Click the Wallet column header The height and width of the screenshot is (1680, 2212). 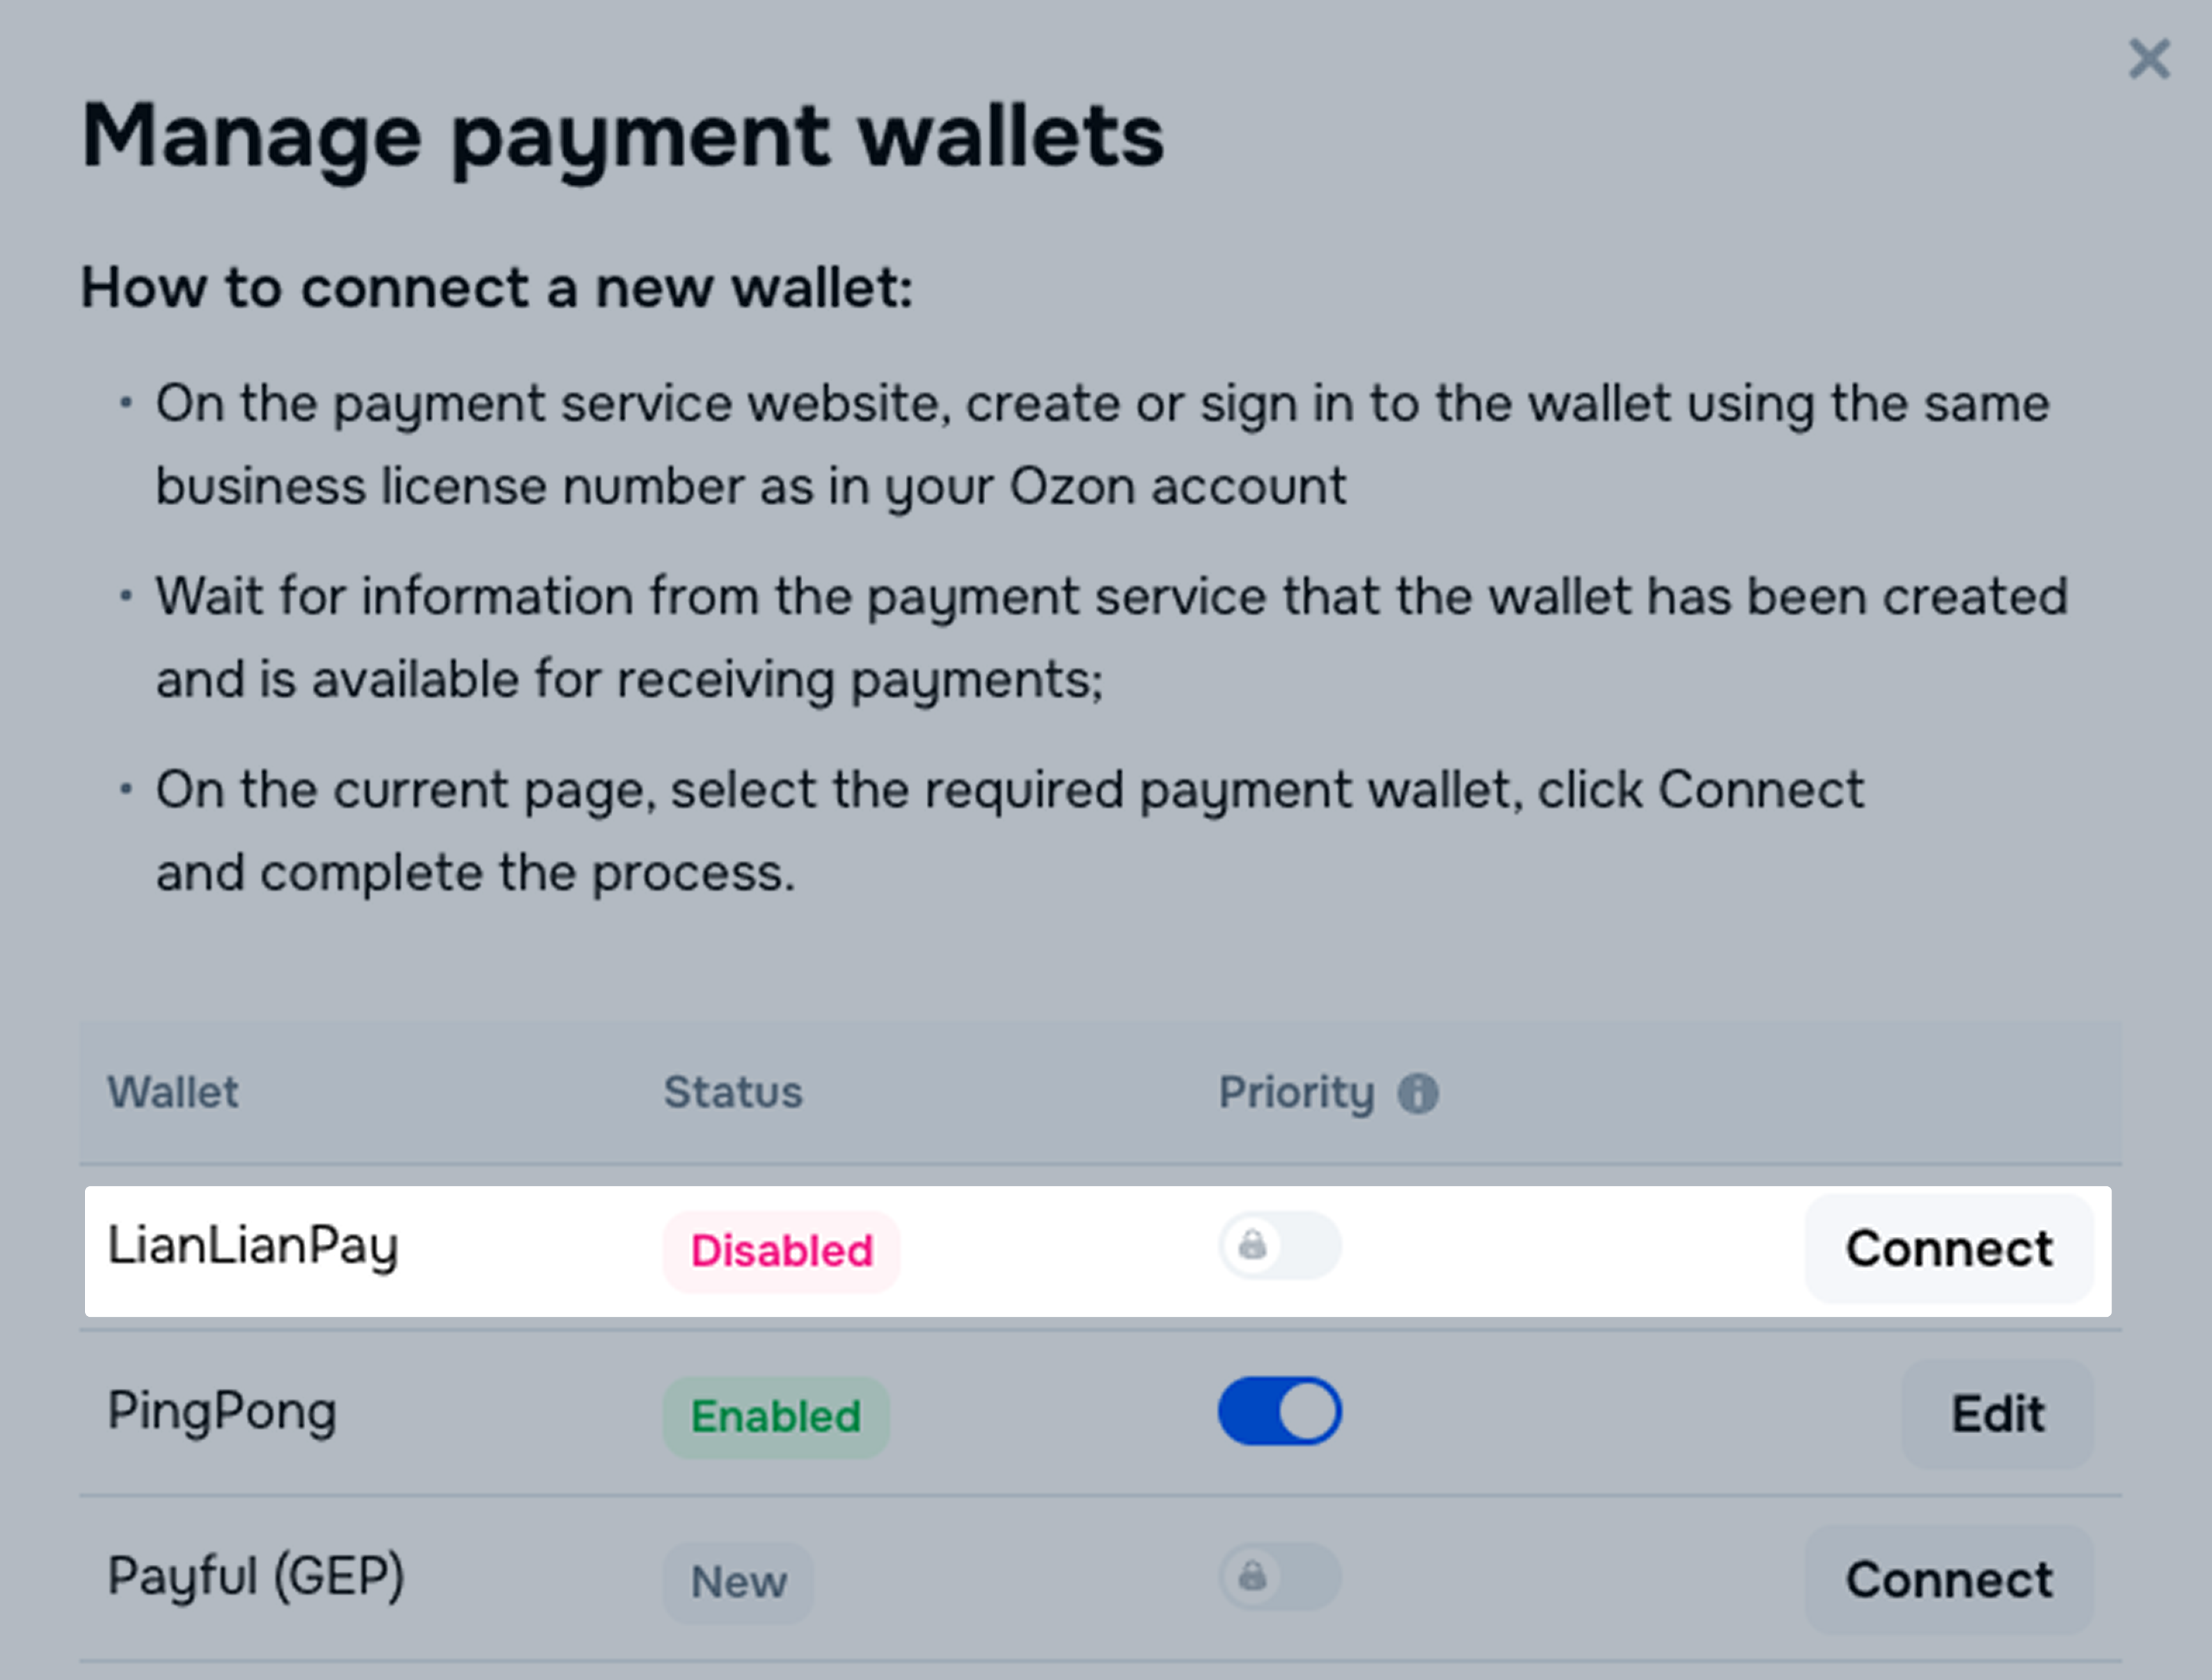[x=173, y=1092]
